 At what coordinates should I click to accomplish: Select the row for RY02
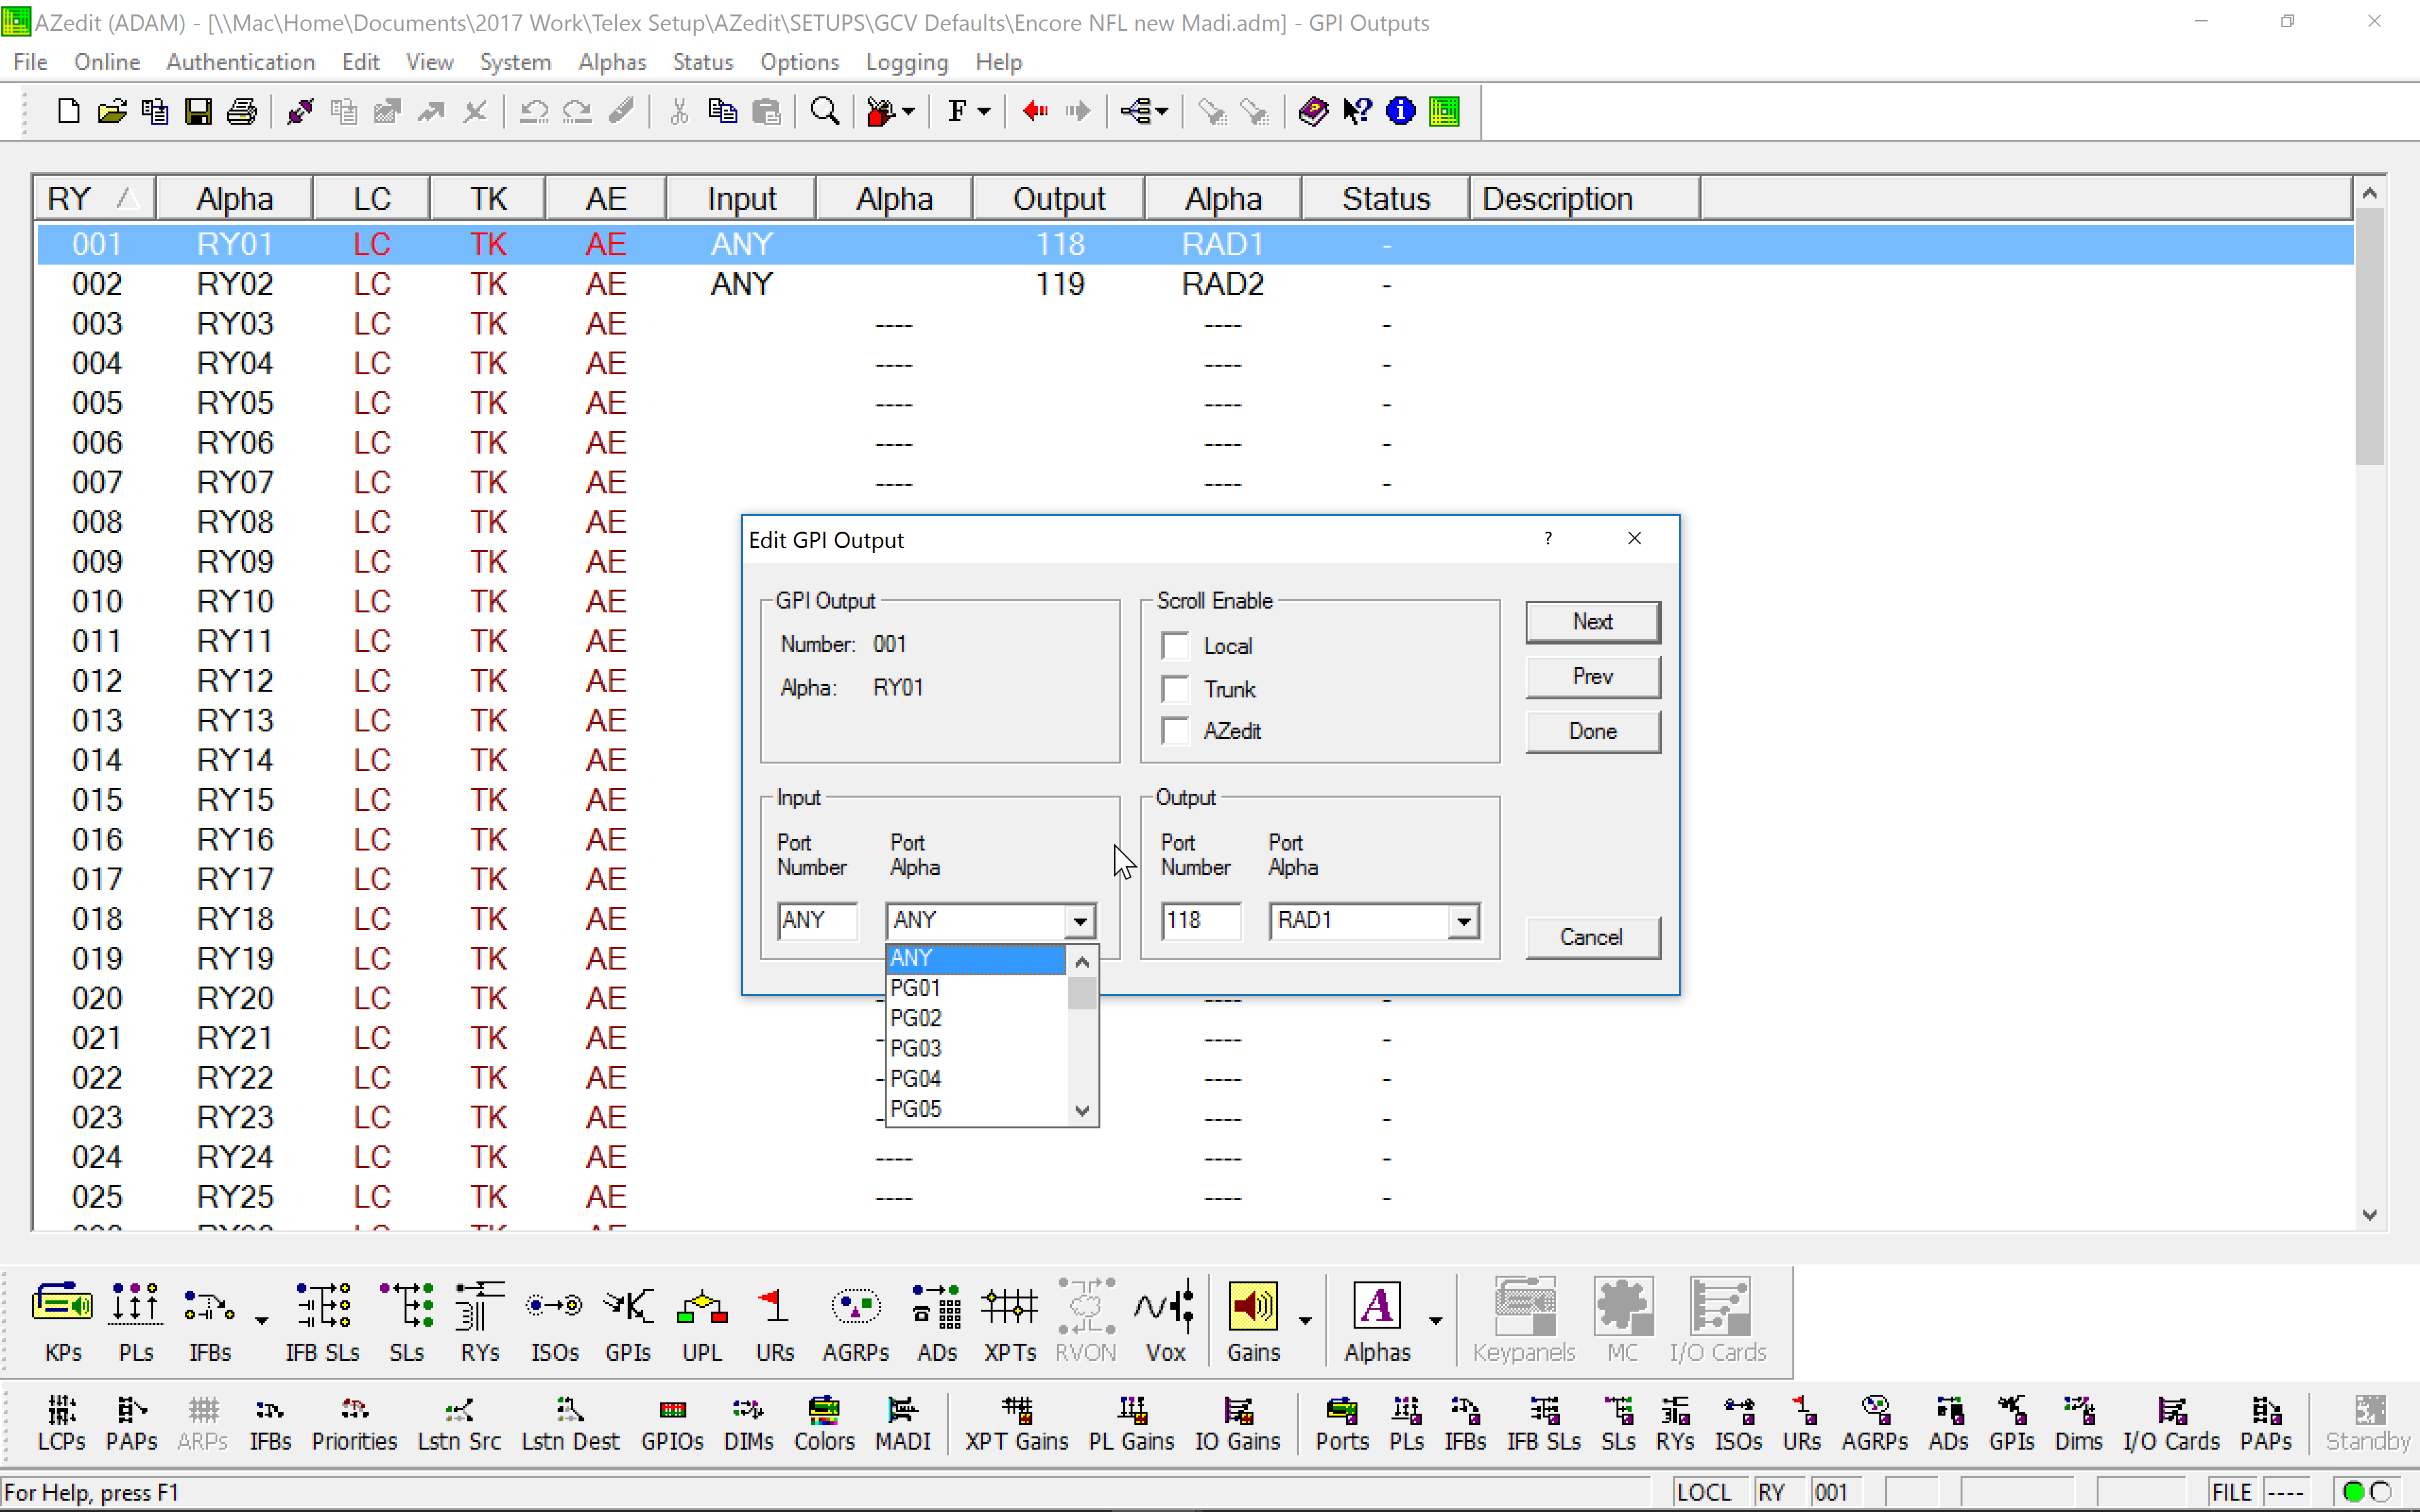1194,284
